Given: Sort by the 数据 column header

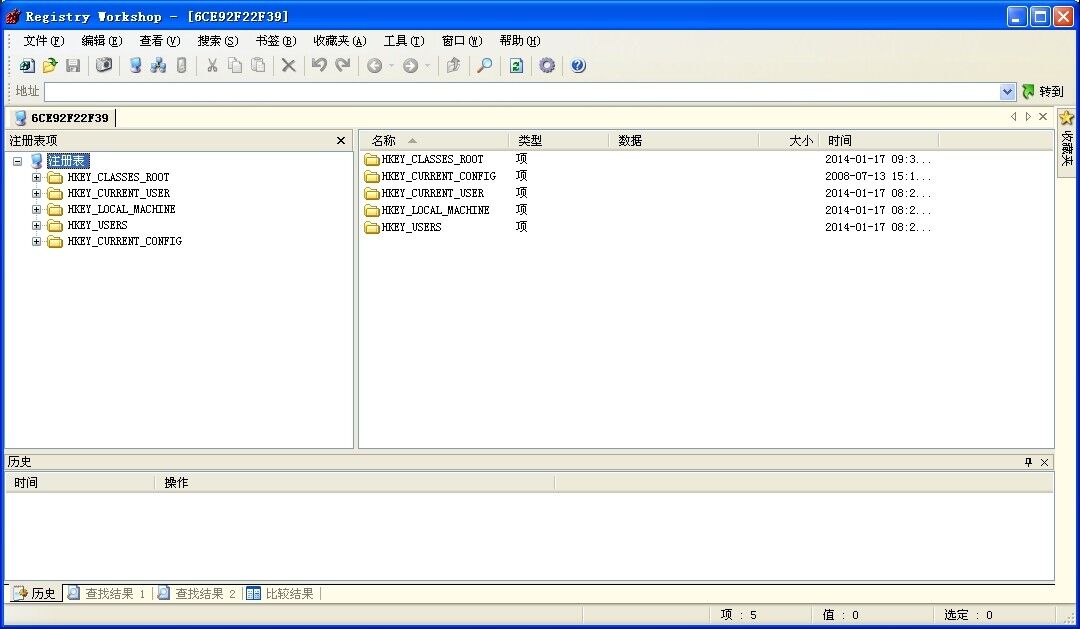Looking at the screenshot, I should (684, 141).
